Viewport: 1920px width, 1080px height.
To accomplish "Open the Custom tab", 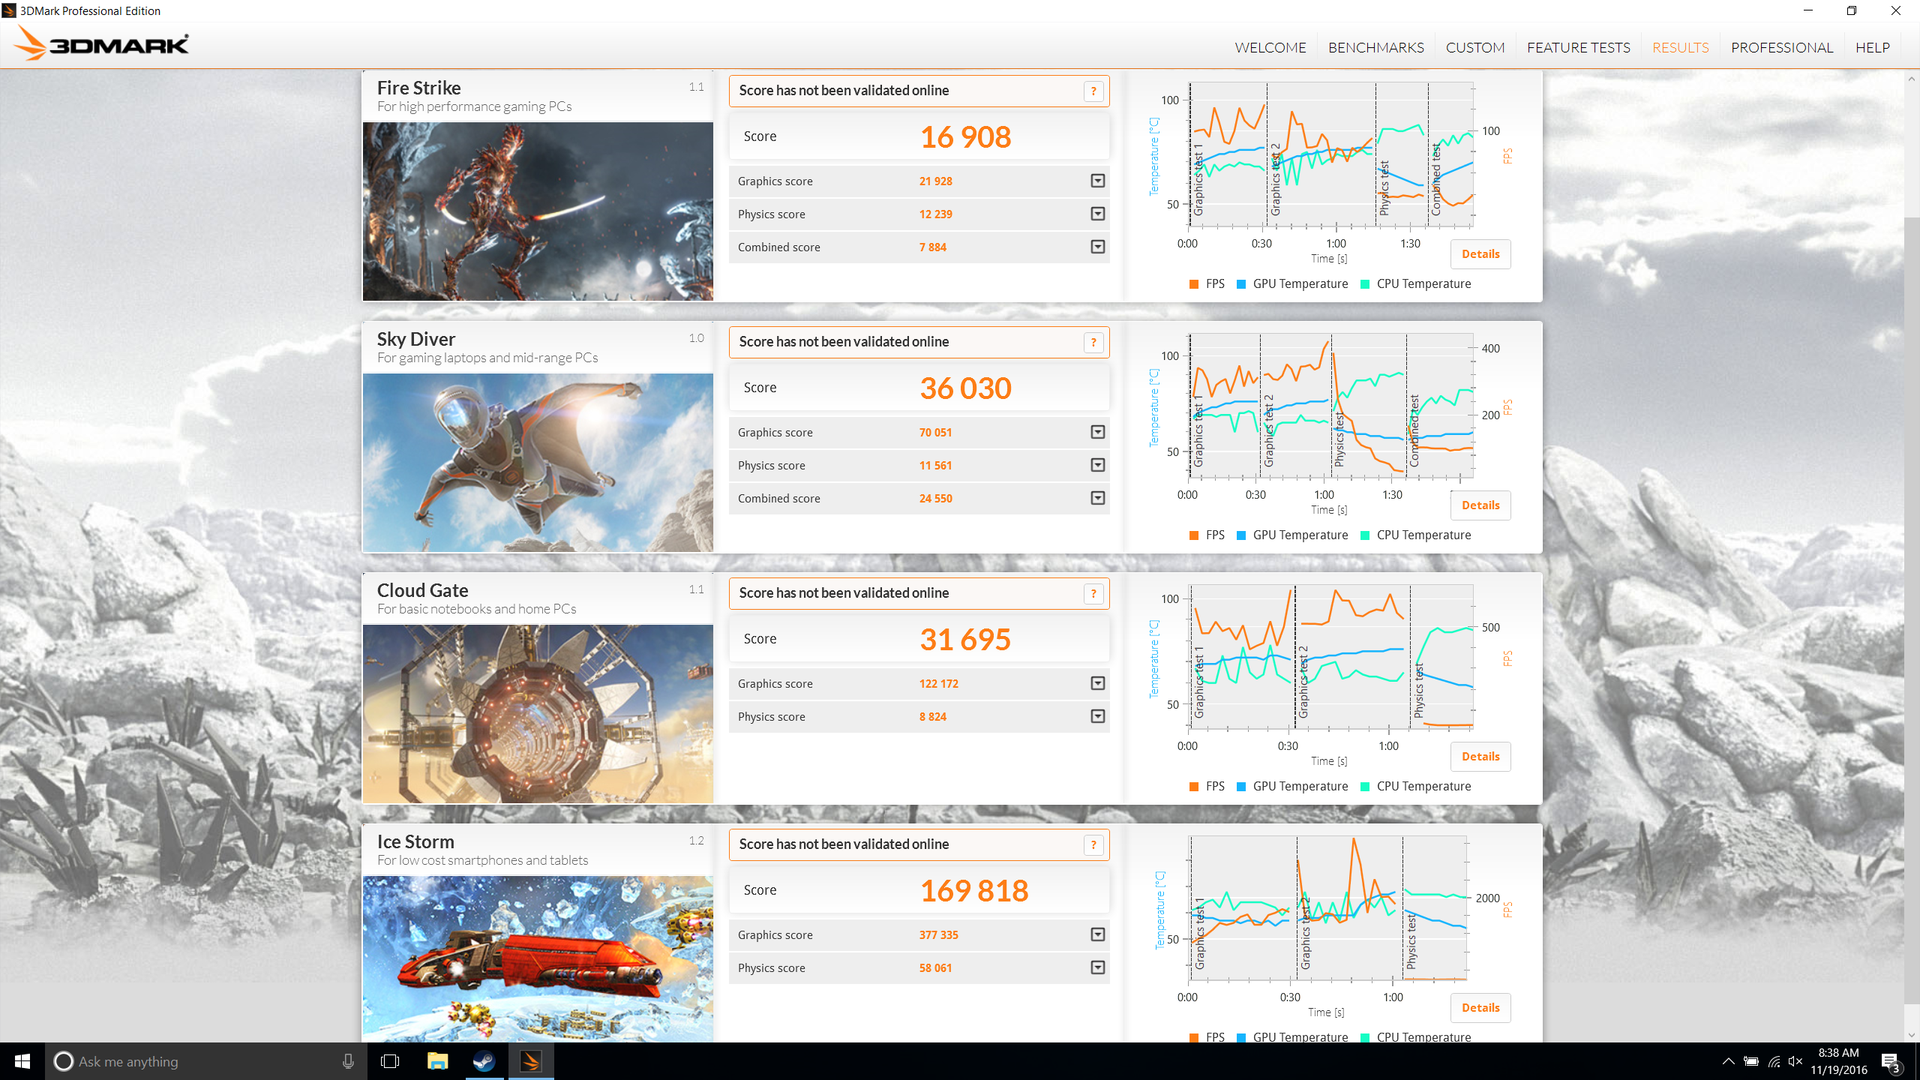I will point(1475,48).
